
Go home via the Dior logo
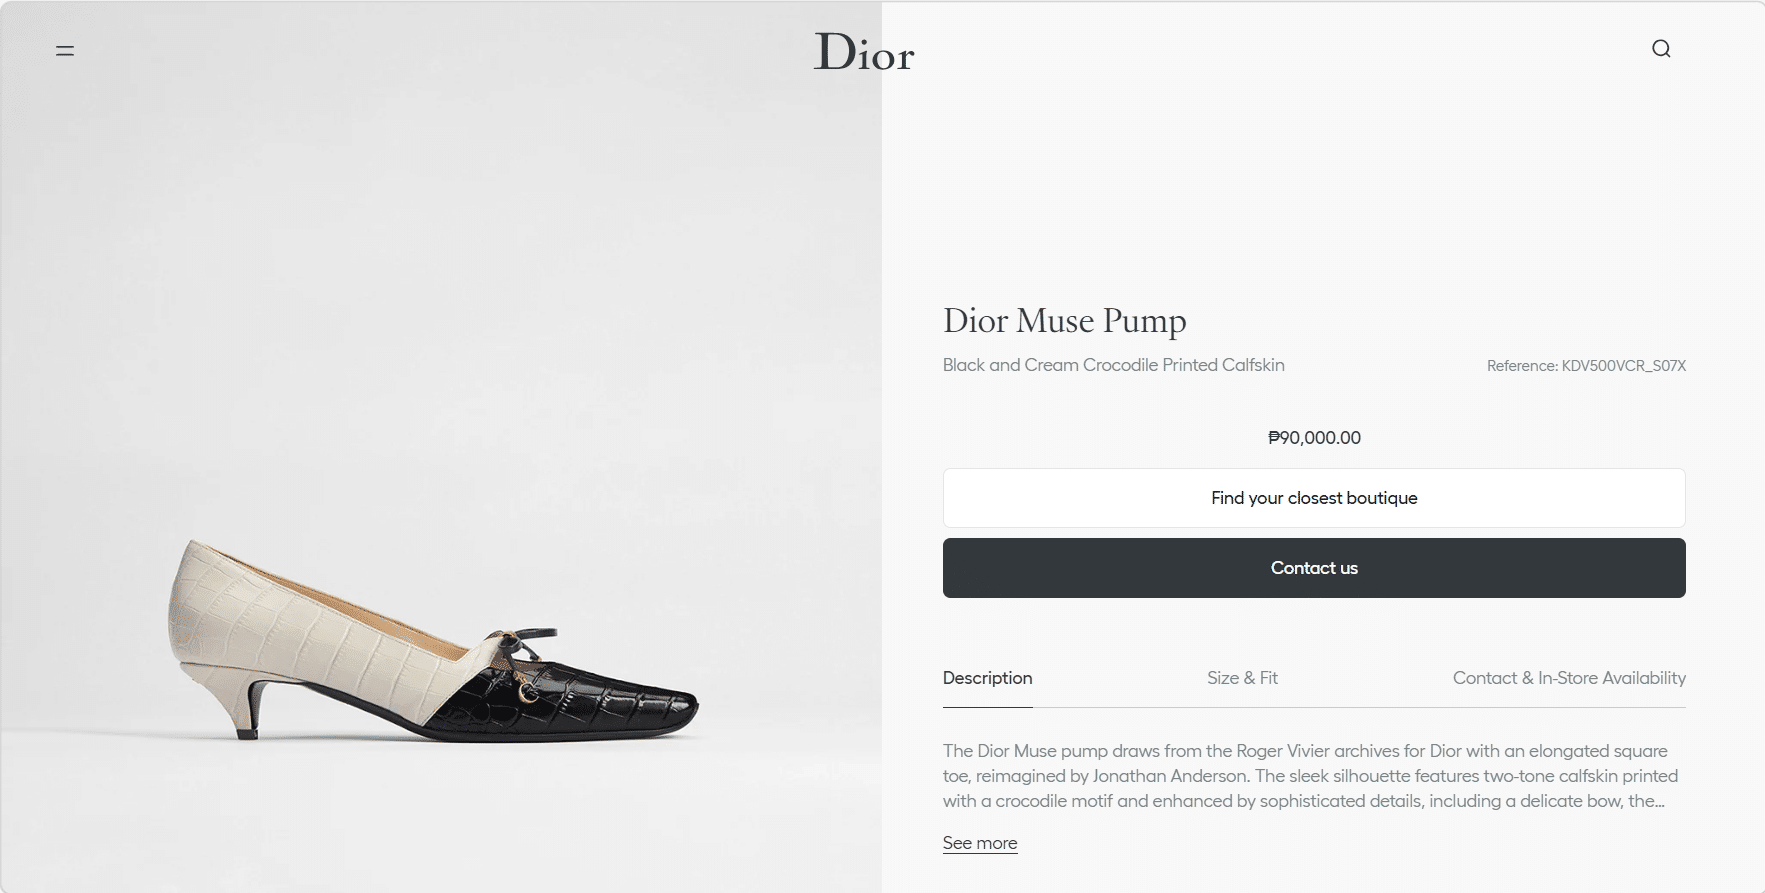(864, 52)
